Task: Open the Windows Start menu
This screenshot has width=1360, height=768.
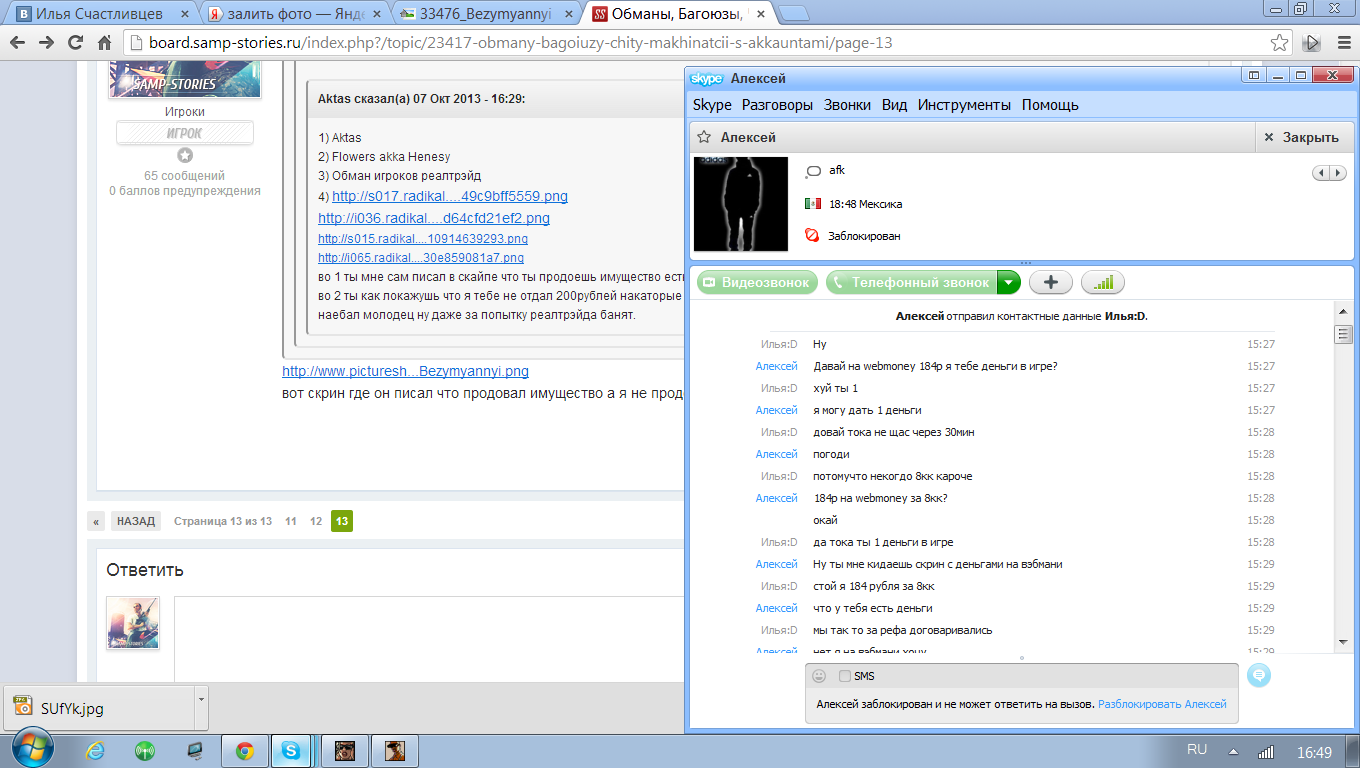Action: point(31,749)
